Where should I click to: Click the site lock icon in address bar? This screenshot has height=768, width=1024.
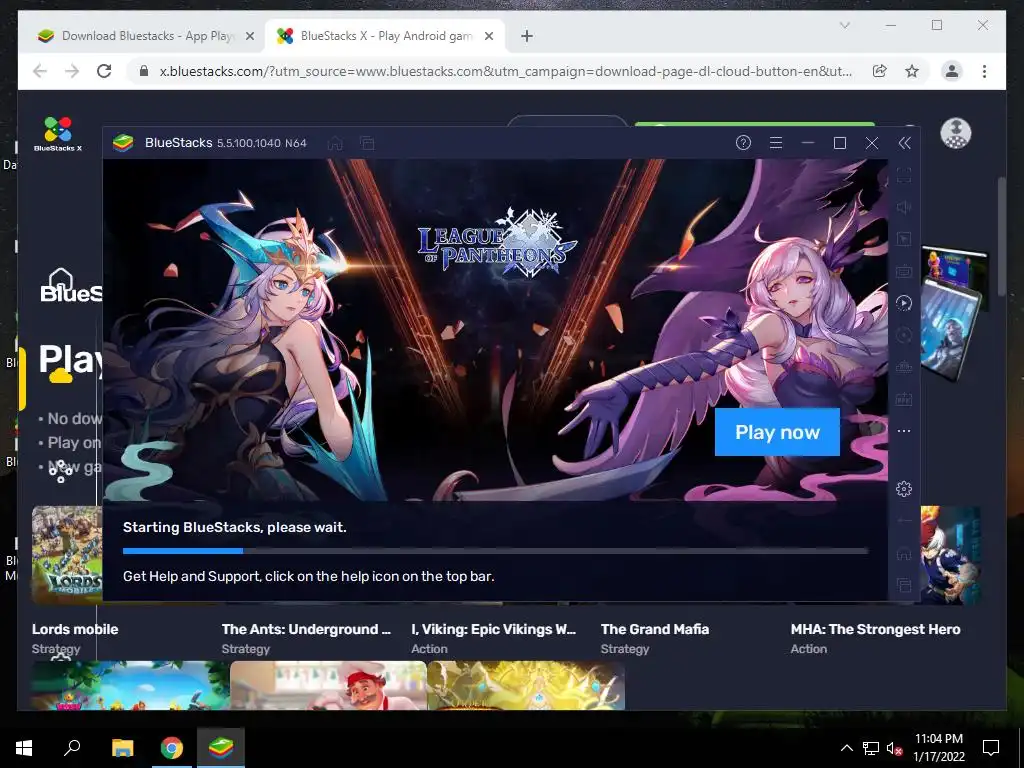pyautogui.click(x=144, y=71)
